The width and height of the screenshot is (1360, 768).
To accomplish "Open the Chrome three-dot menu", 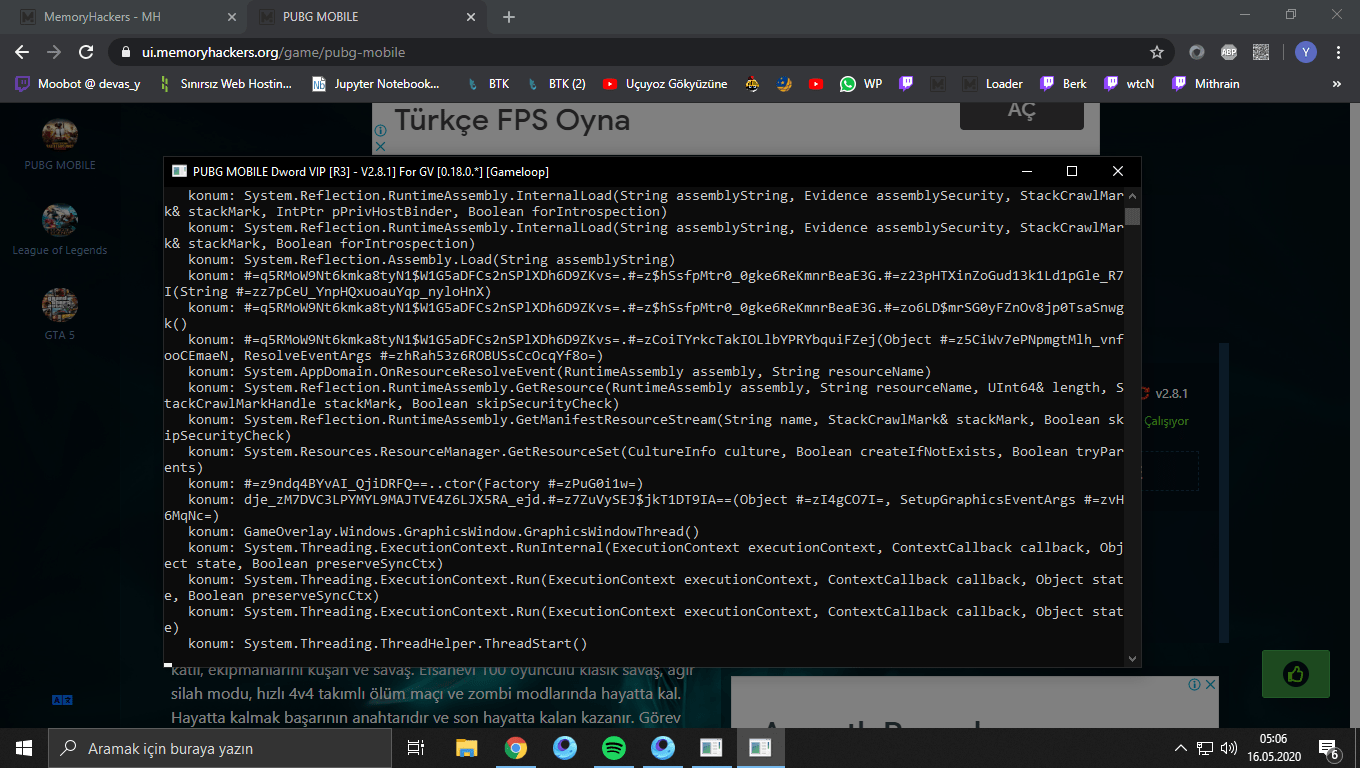I will pyautogui.click(x=1338, y=52).
